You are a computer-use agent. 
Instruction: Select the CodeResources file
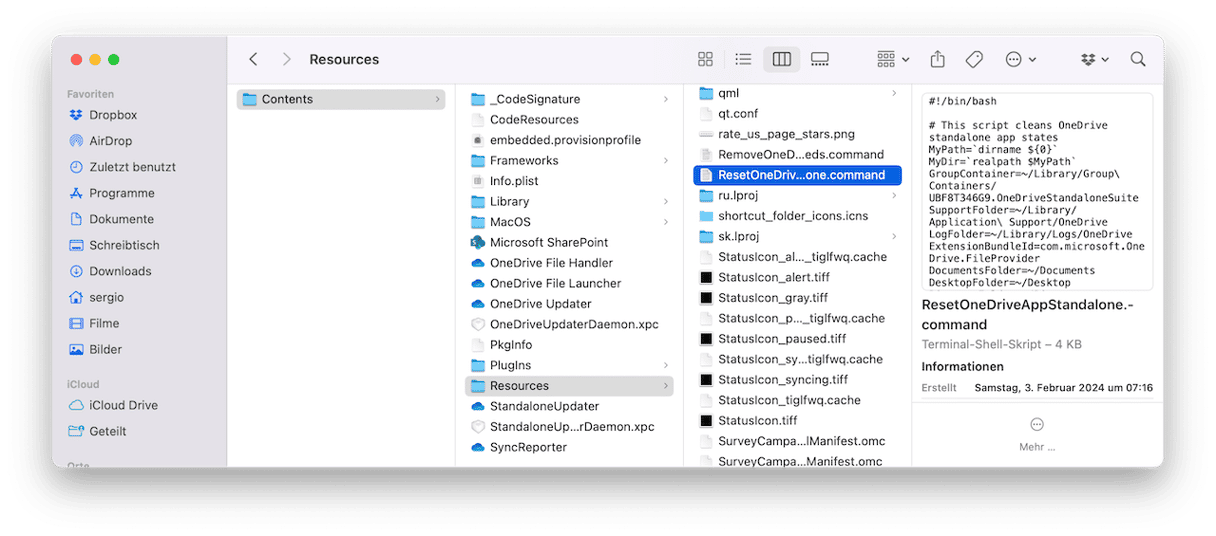point(534,120)
